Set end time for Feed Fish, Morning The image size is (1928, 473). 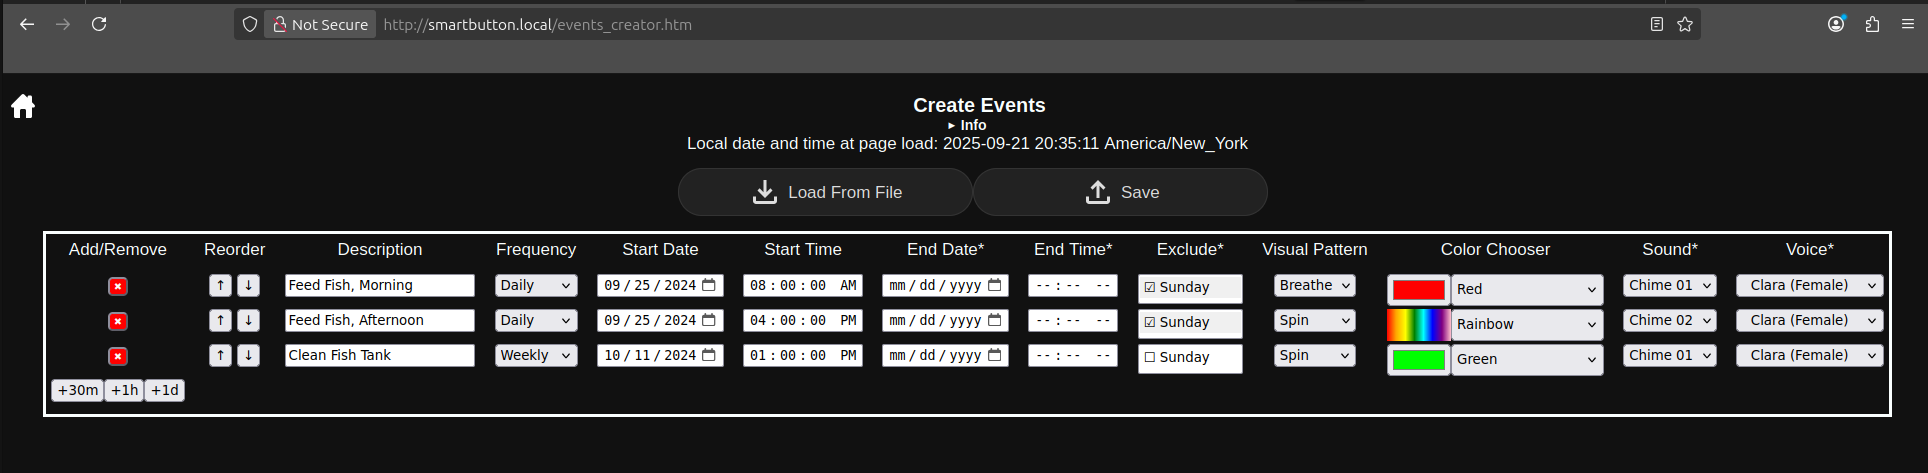coord(1073,285)
